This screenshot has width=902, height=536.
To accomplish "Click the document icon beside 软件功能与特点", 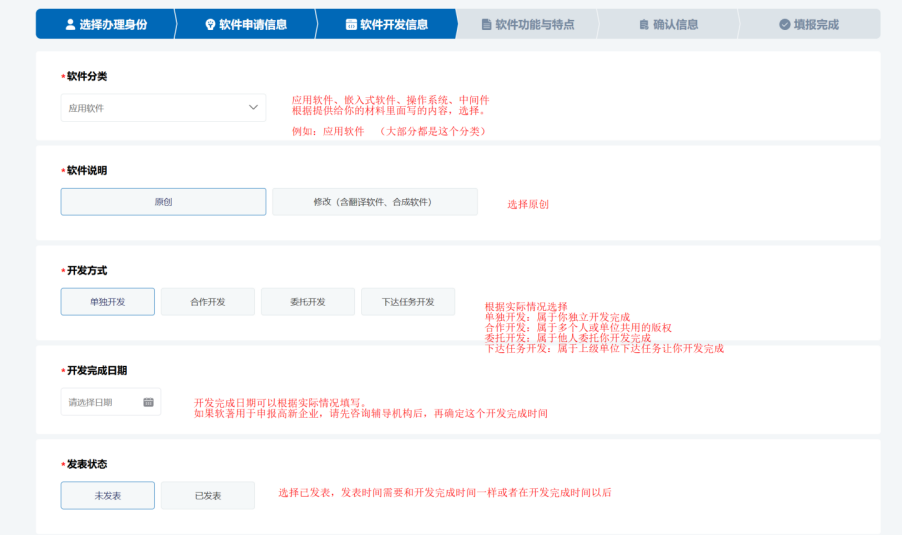I will tap(486, 24).
